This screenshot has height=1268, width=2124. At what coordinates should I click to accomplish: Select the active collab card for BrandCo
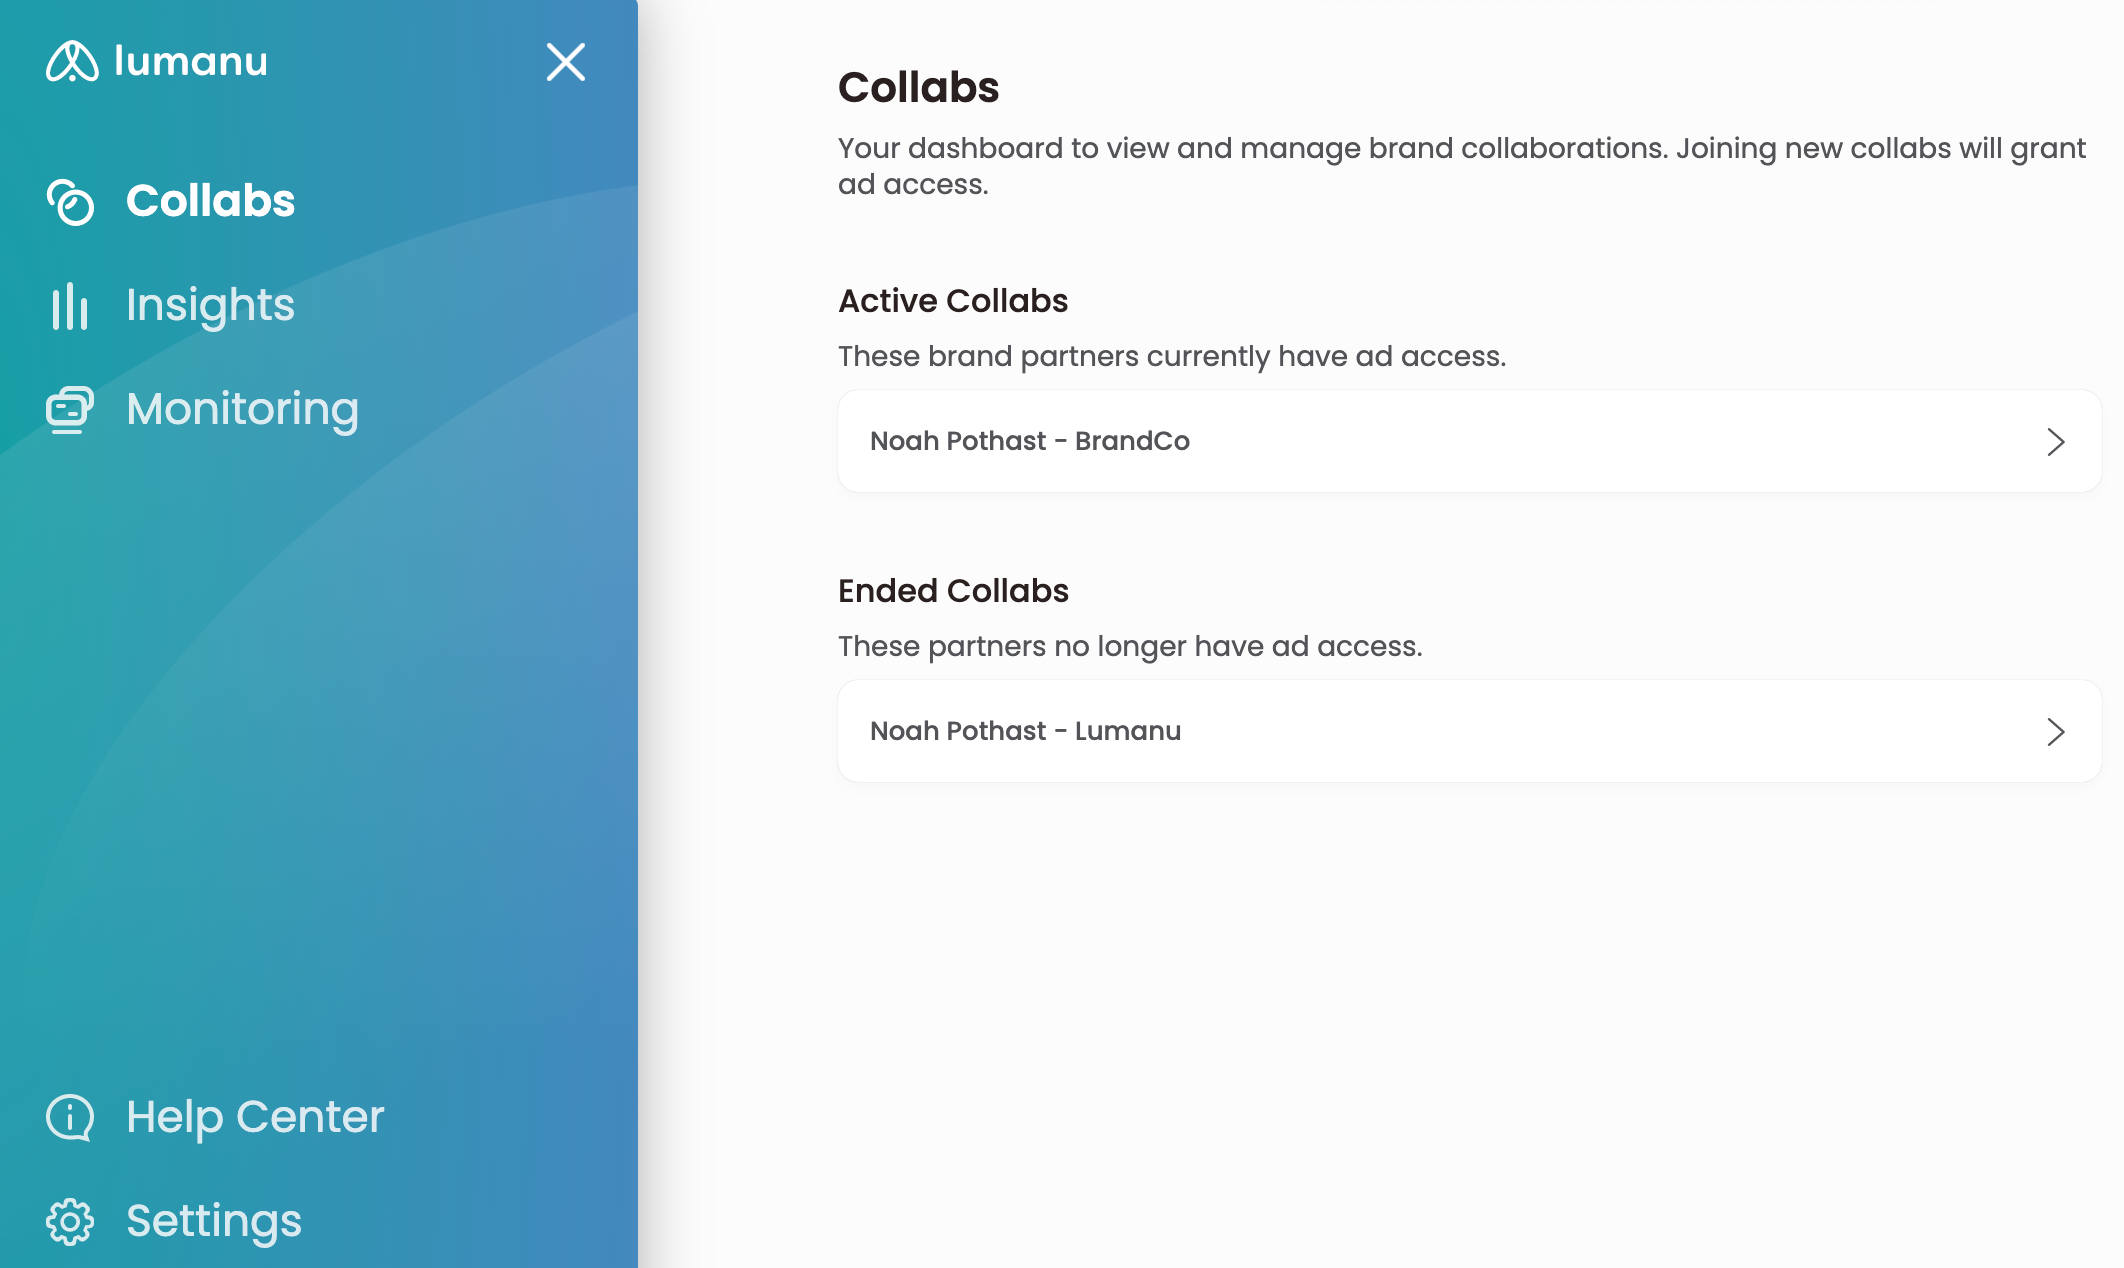click(x=1469, y=441)
